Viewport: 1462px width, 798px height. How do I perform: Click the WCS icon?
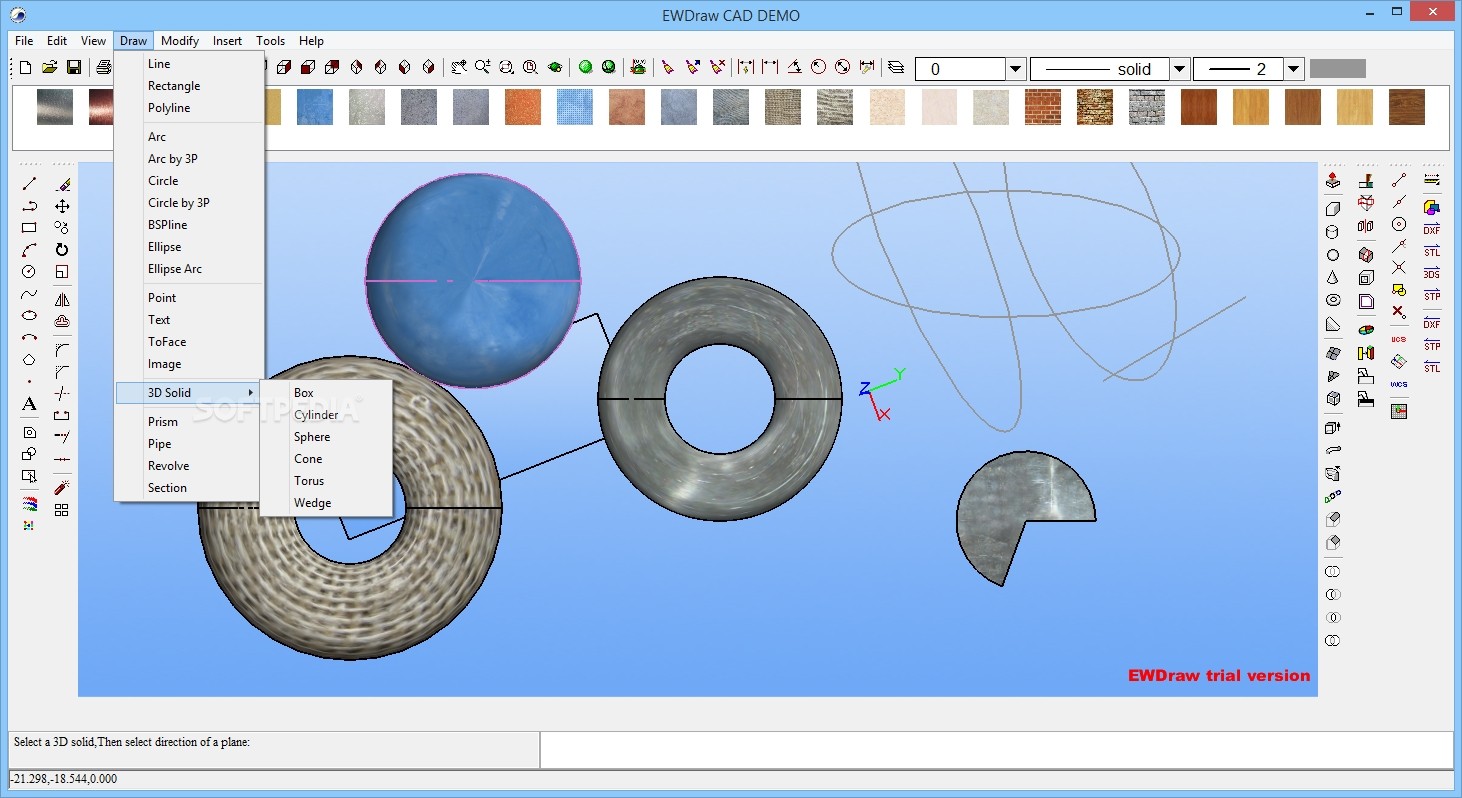(x=1399, y=384)
